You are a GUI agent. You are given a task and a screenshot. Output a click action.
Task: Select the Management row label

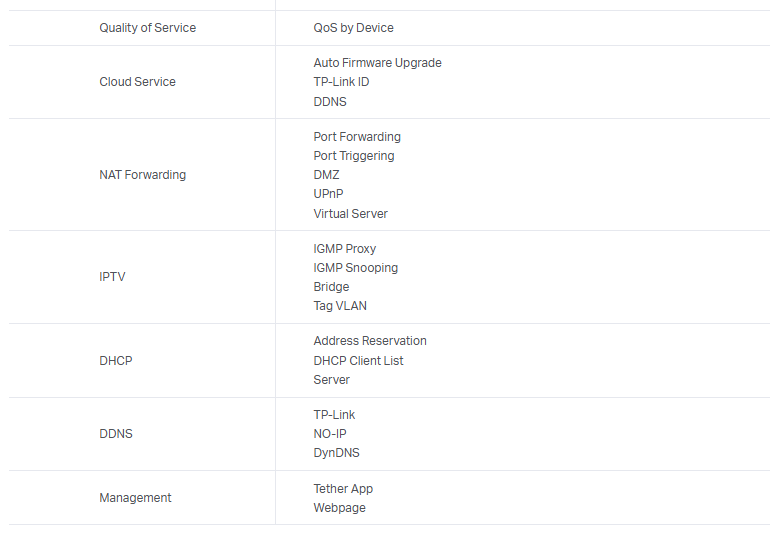135,498
